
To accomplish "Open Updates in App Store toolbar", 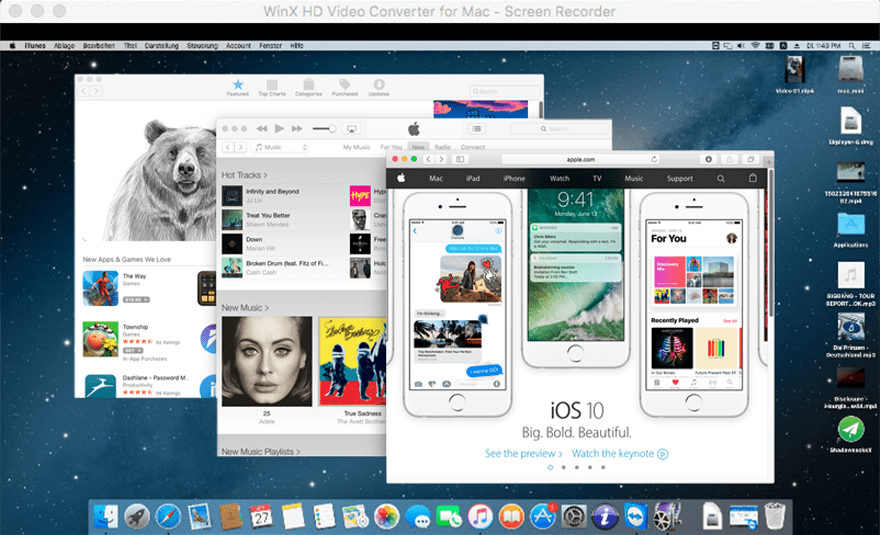I will 379,88.
